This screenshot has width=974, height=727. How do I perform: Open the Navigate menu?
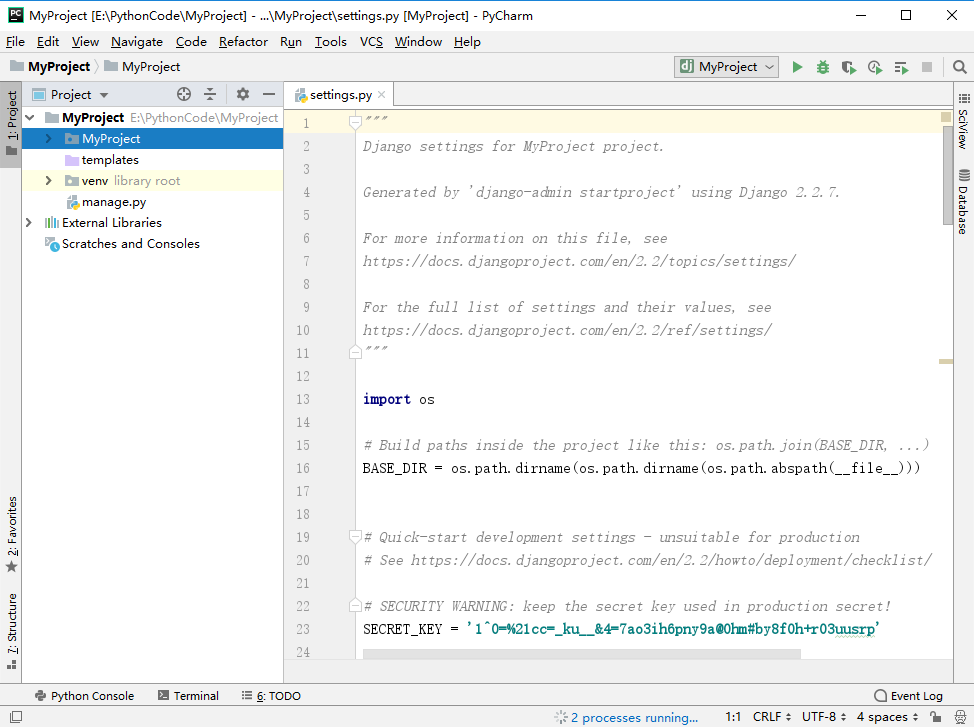pos(137,42)
